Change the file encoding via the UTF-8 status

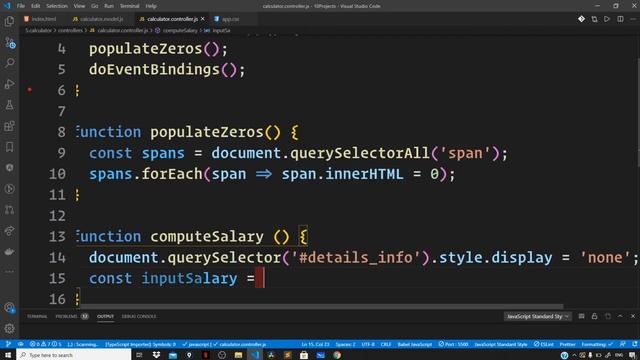pos(368,344)
